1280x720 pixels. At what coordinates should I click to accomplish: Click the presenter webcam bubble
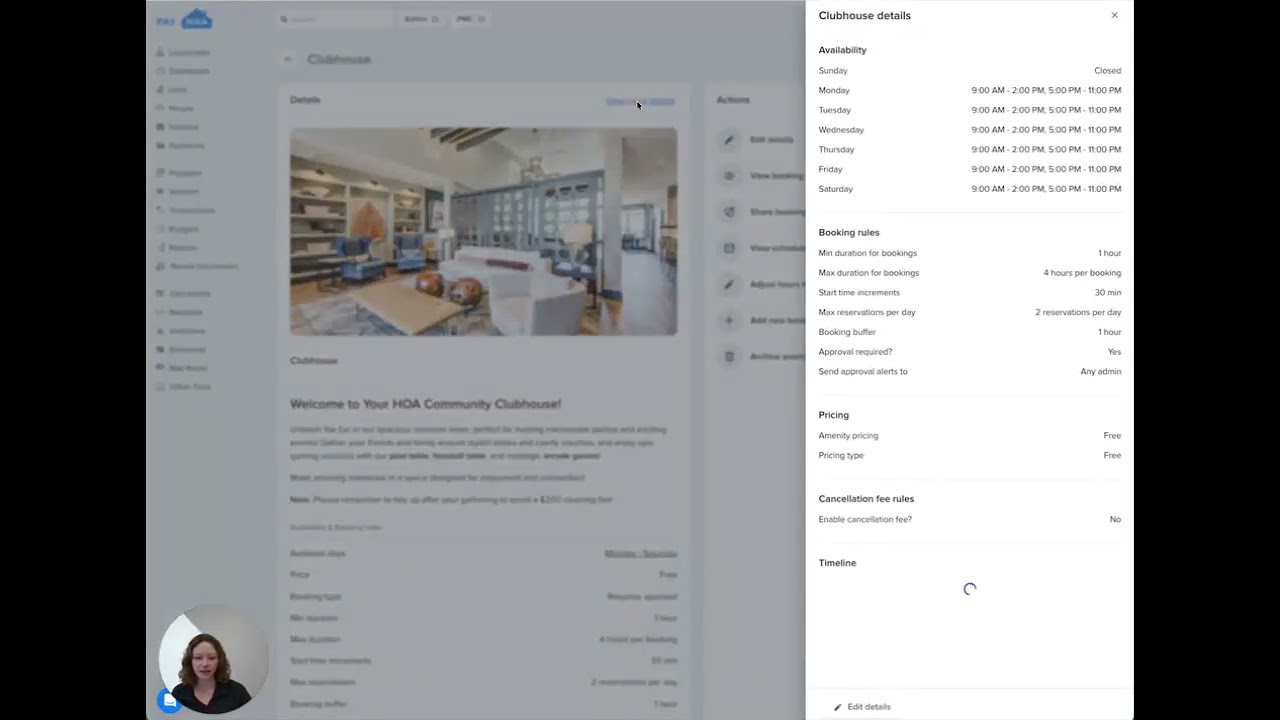tap(212, 660)
